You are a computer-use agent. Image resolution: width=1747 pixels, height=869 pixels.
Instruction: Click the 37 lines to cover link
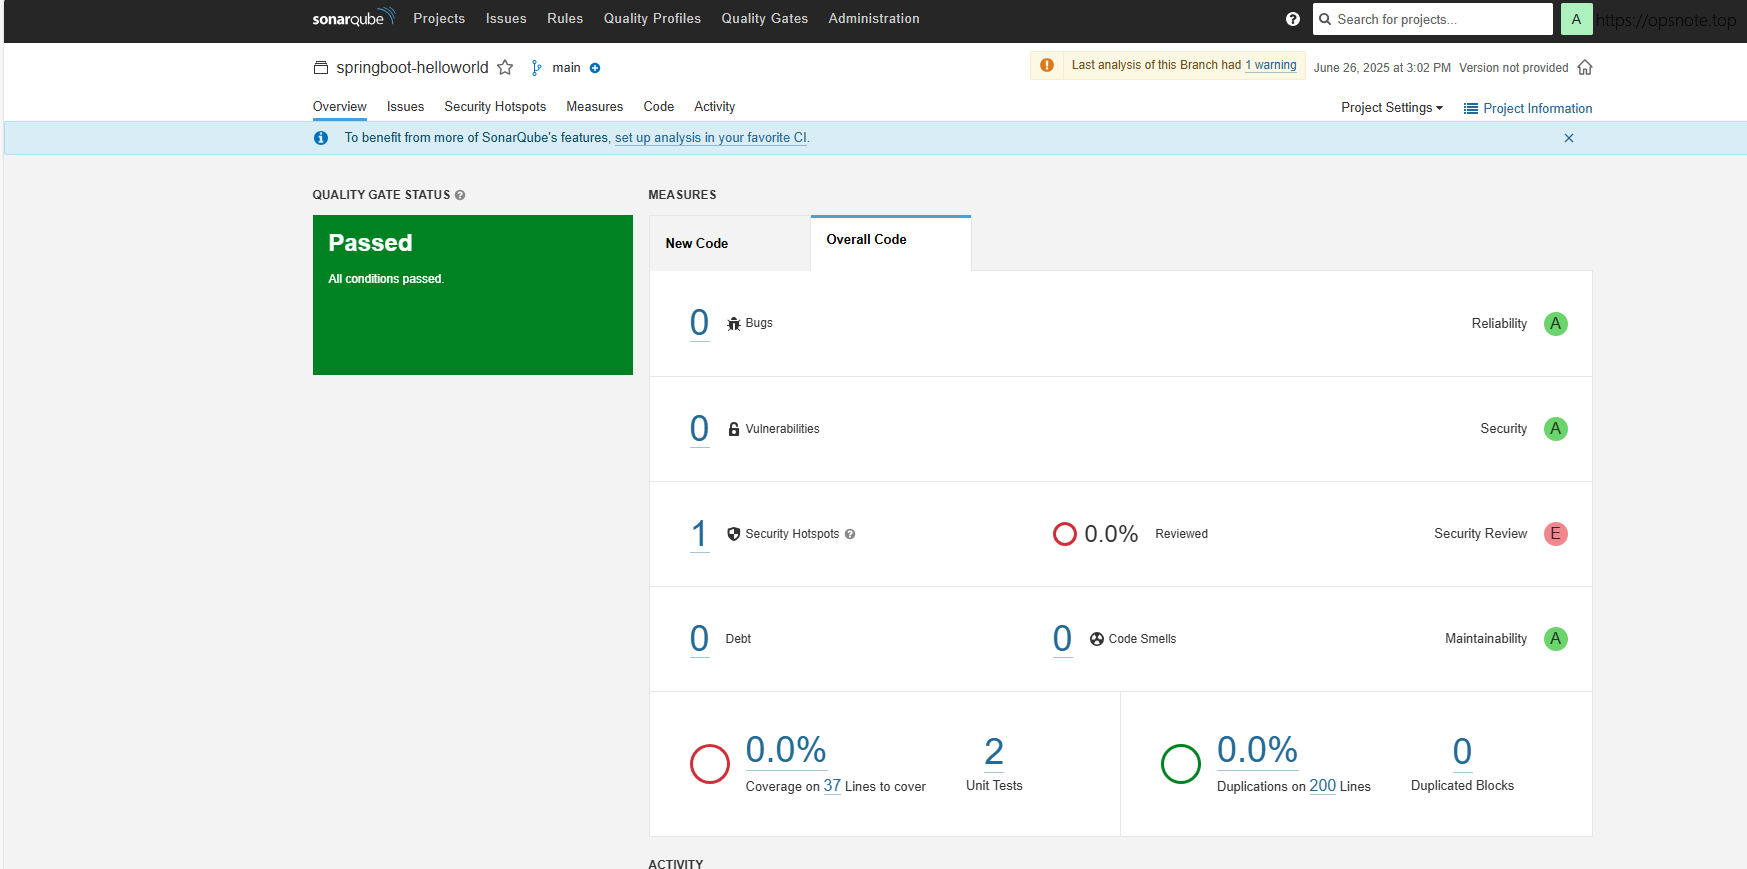pyautogui.click(x=832, y=786)
